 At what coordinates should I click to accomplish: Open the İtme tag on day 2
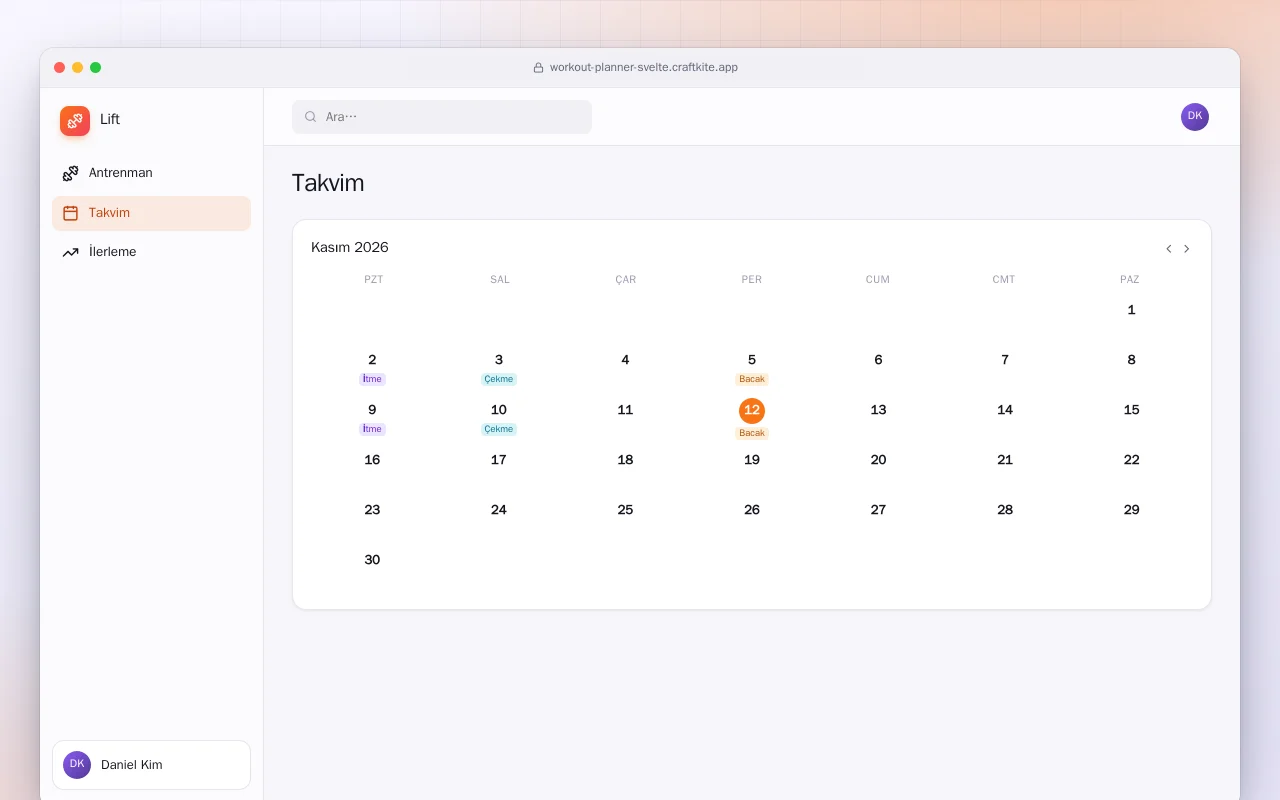click(x=372, y=379)
